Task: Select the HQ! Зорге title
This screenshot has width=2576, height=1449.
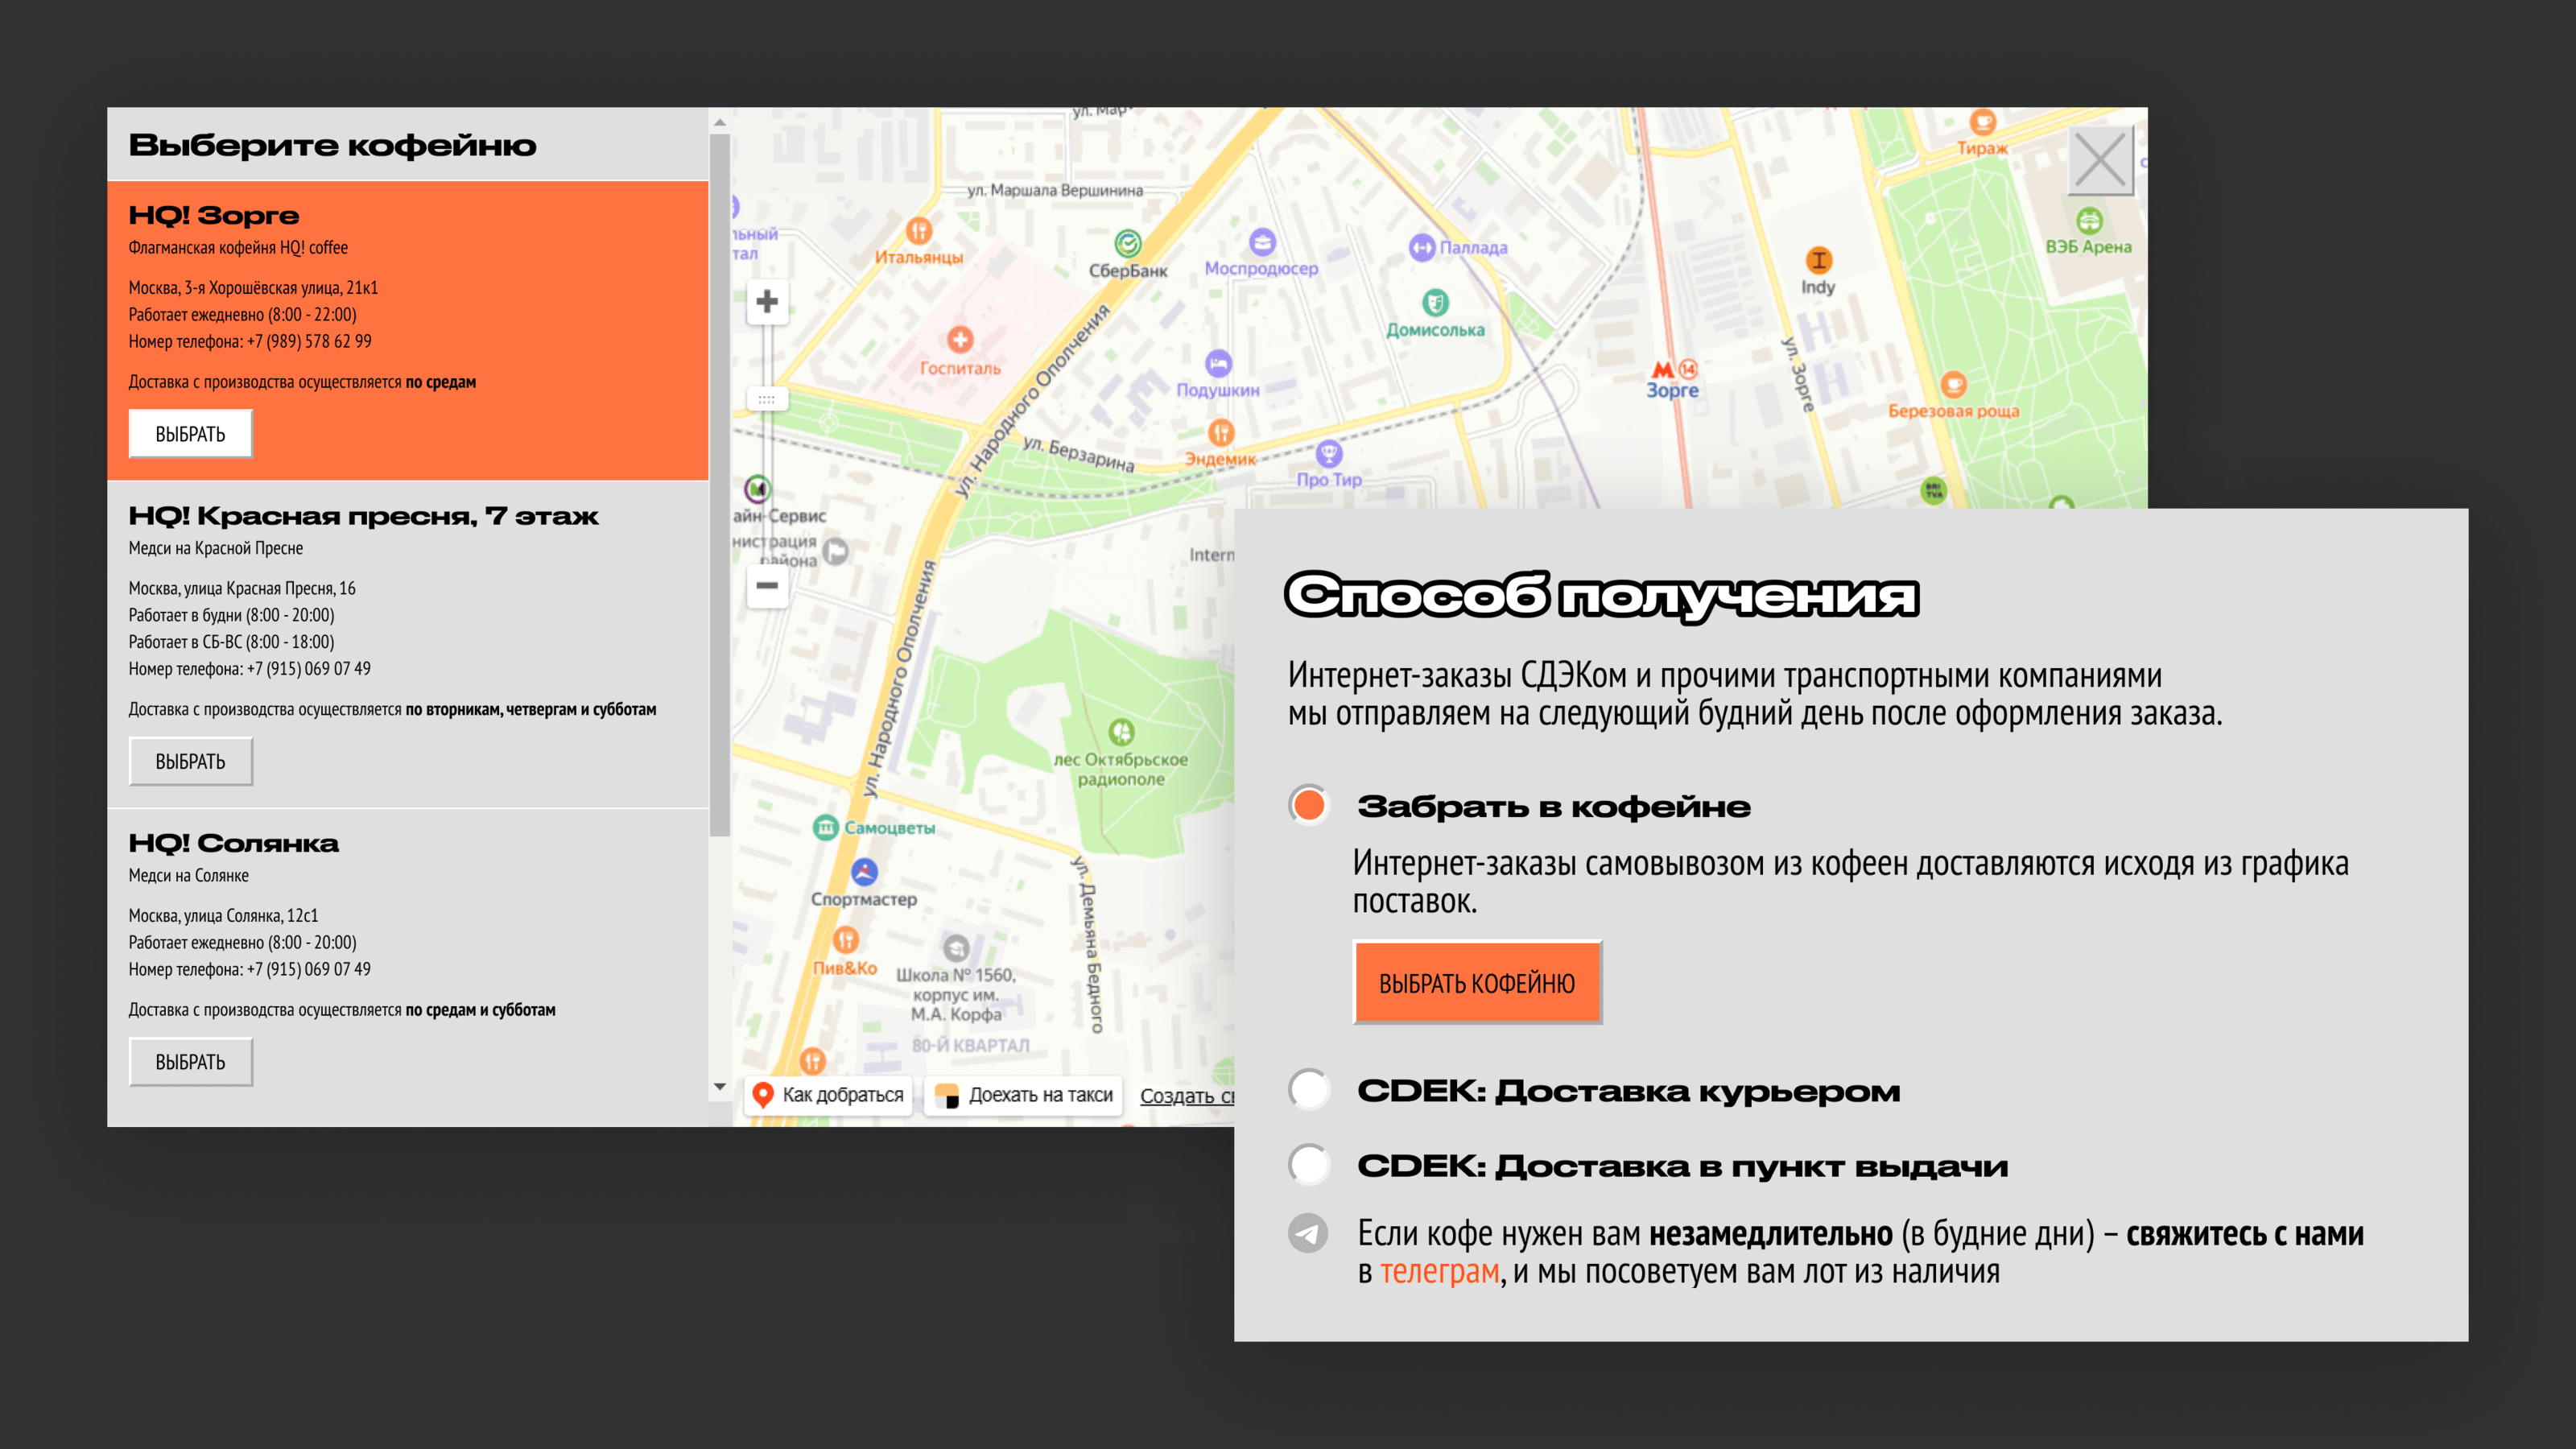Action: point(214,215)
